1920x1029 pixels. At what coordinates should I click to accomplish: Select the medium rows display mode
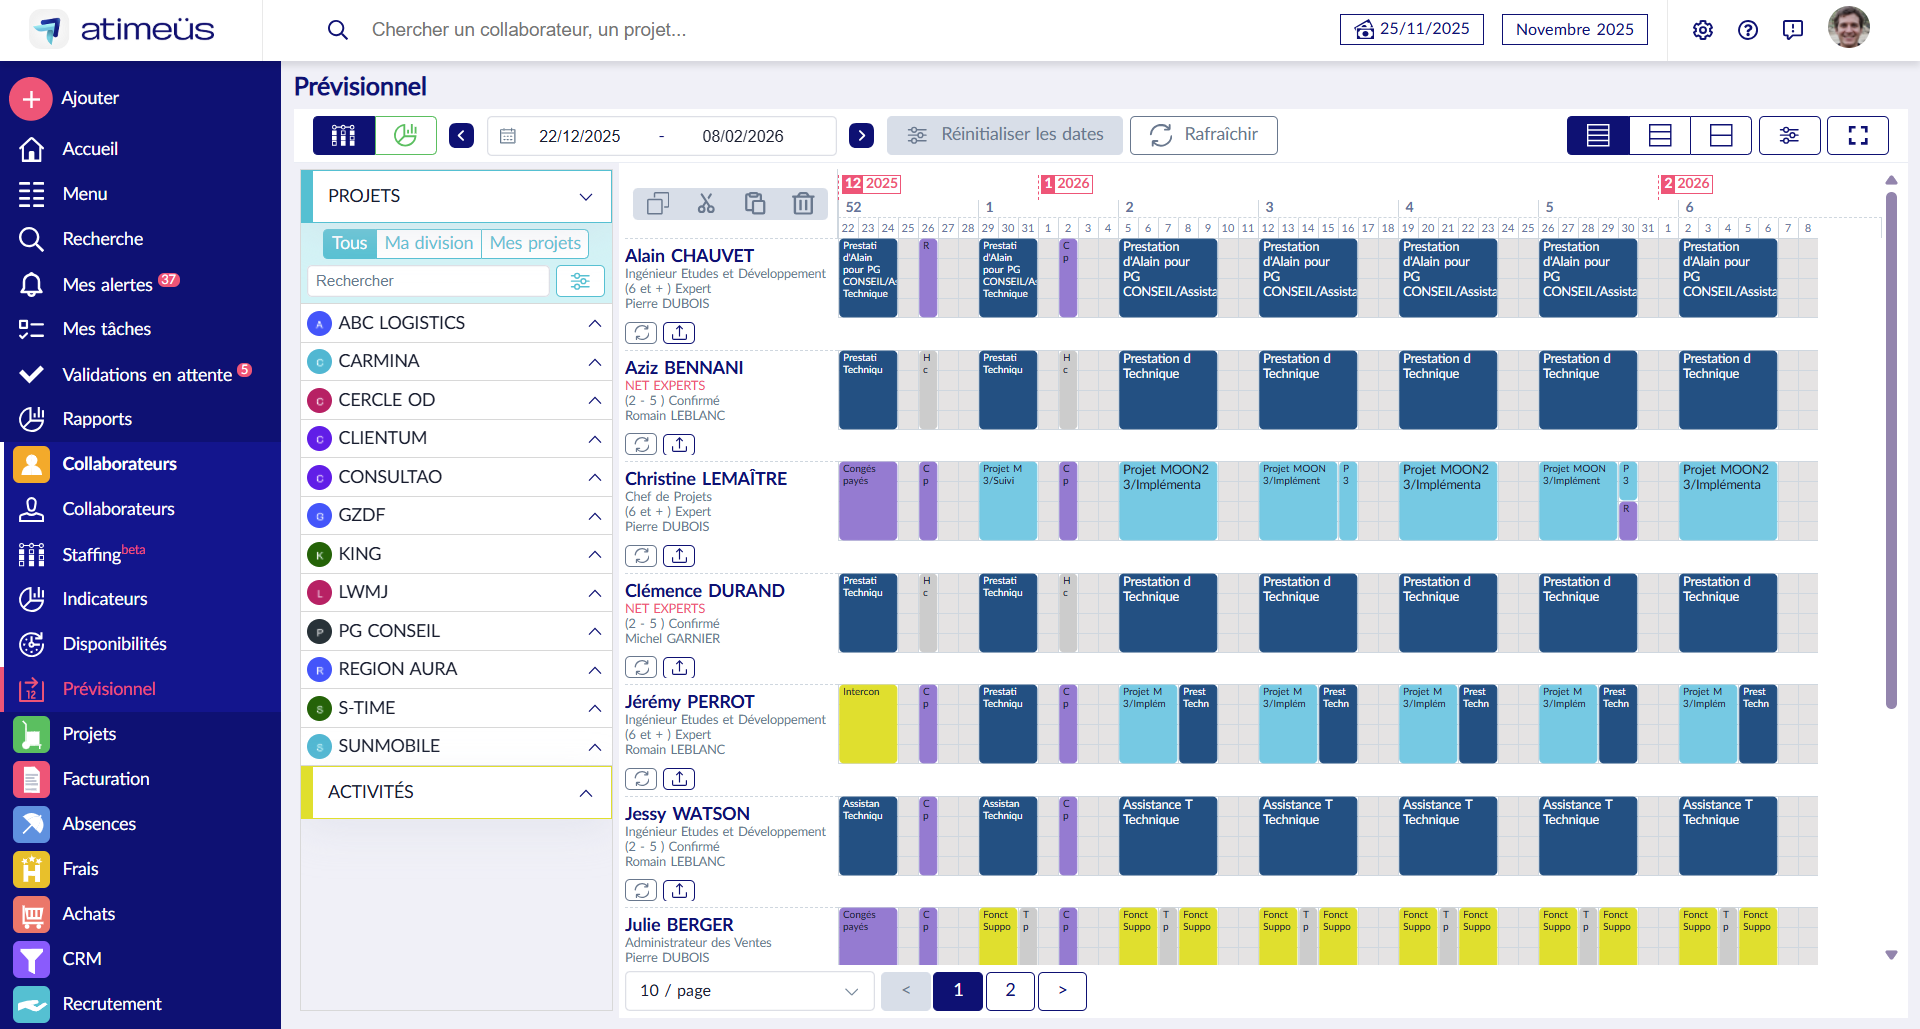point(1660,135)
